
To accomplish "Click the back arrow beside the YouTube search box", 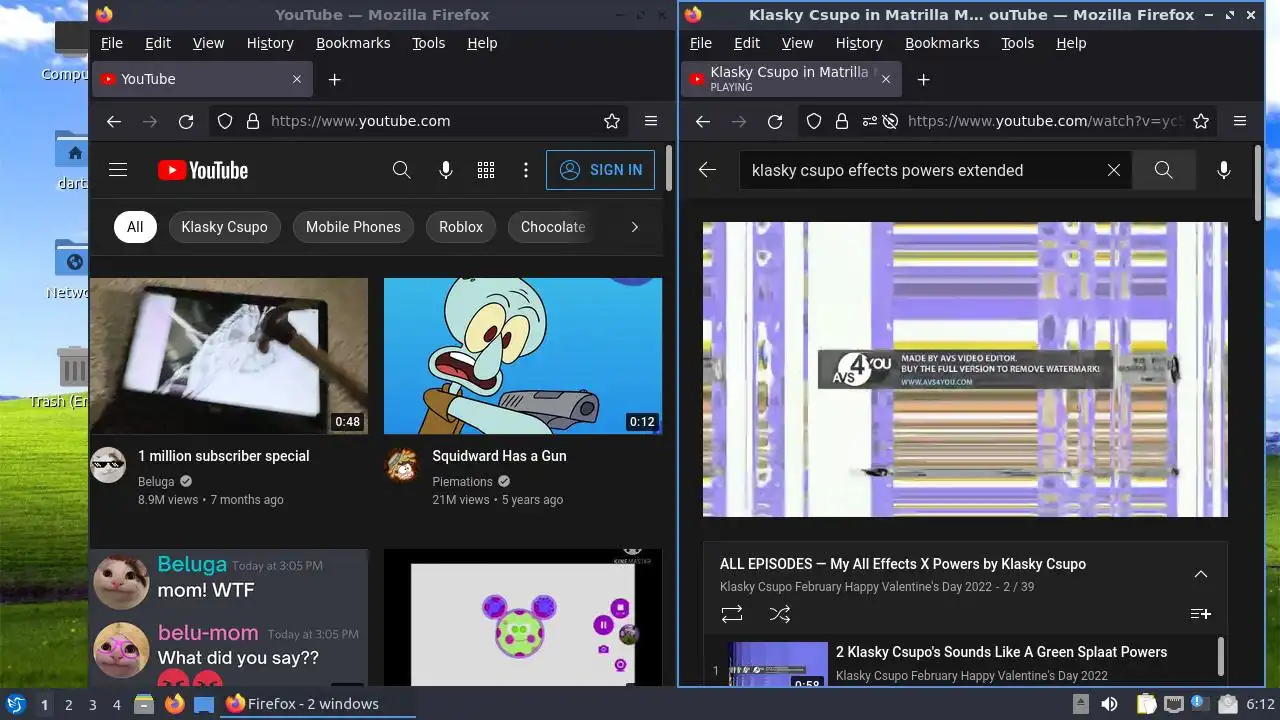I will (x=707, y=170).
